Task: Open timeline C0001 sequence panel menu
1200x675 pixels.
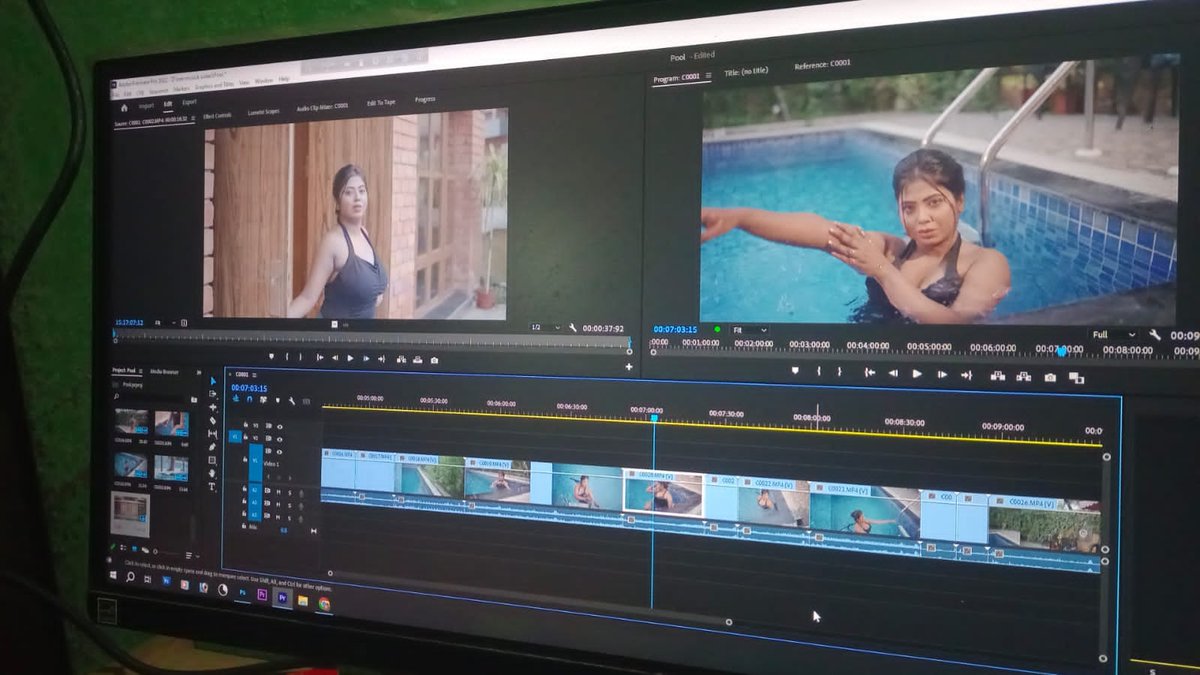Action: [254, 375]
